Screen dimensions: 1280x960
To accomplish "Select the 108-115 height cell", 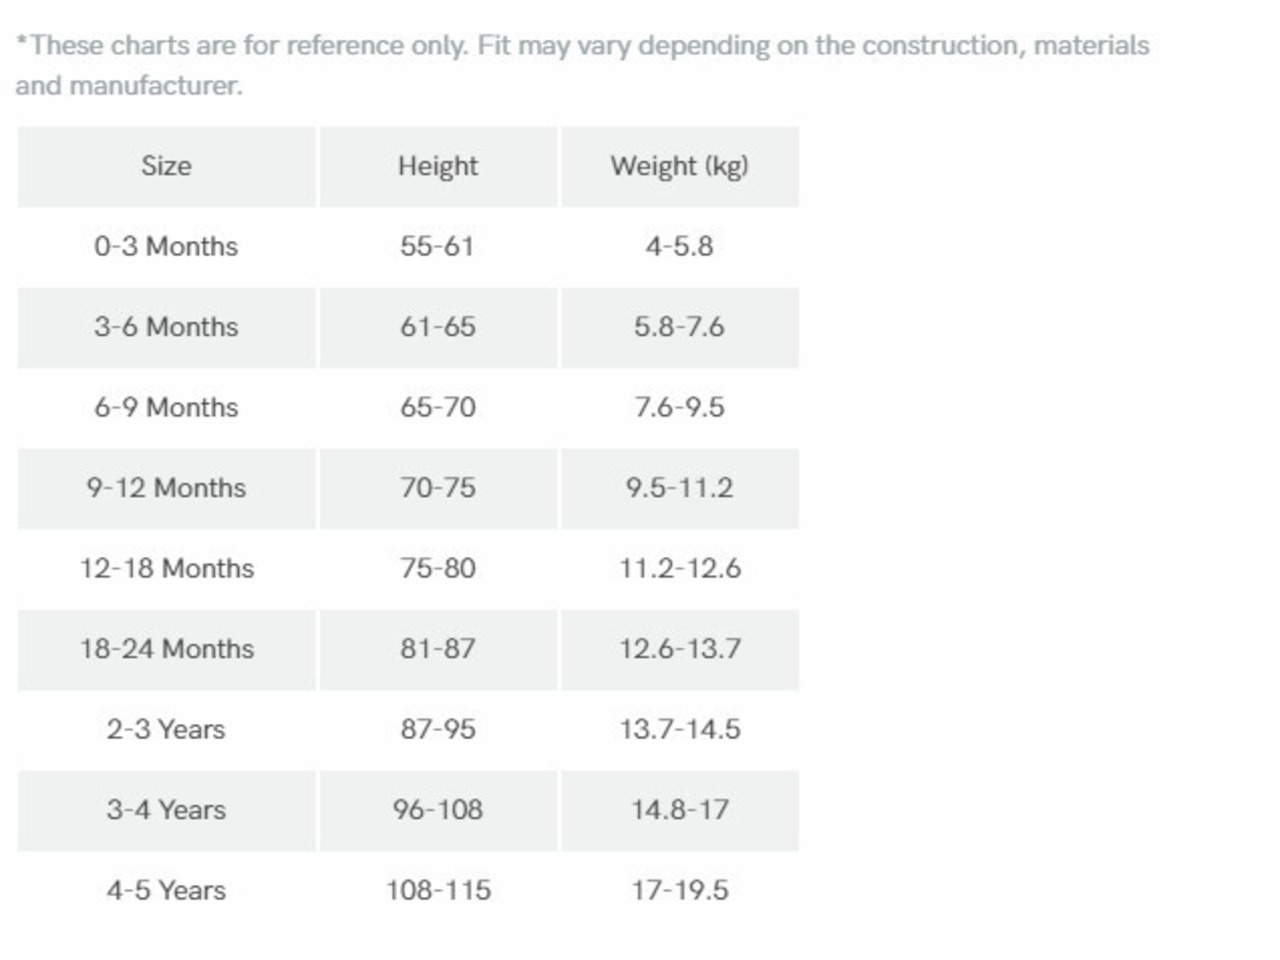I will click(438, 890).
